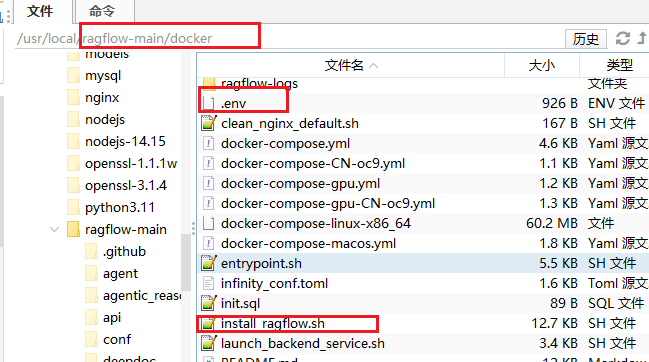Click the 926 B size cell
This screenshot has height=362, width=649.
pyautogui.click(x=560, y=103)
